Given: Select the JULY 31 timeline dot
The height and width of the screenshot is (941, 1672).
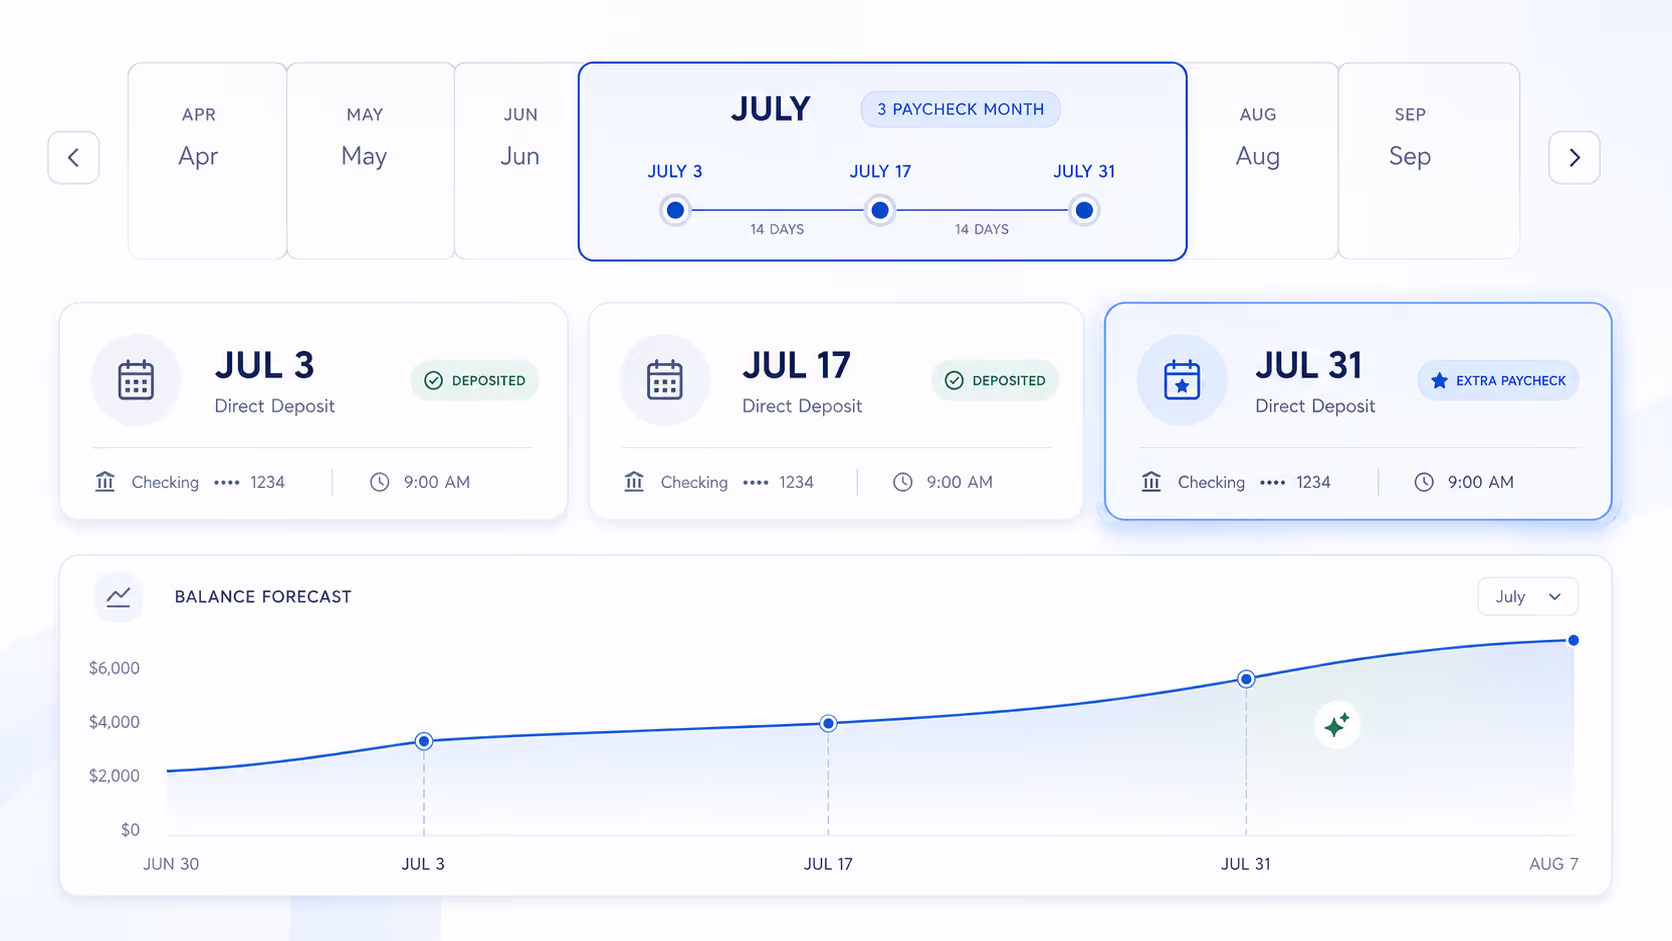Looking at the screenshot, I should 1084,210.
